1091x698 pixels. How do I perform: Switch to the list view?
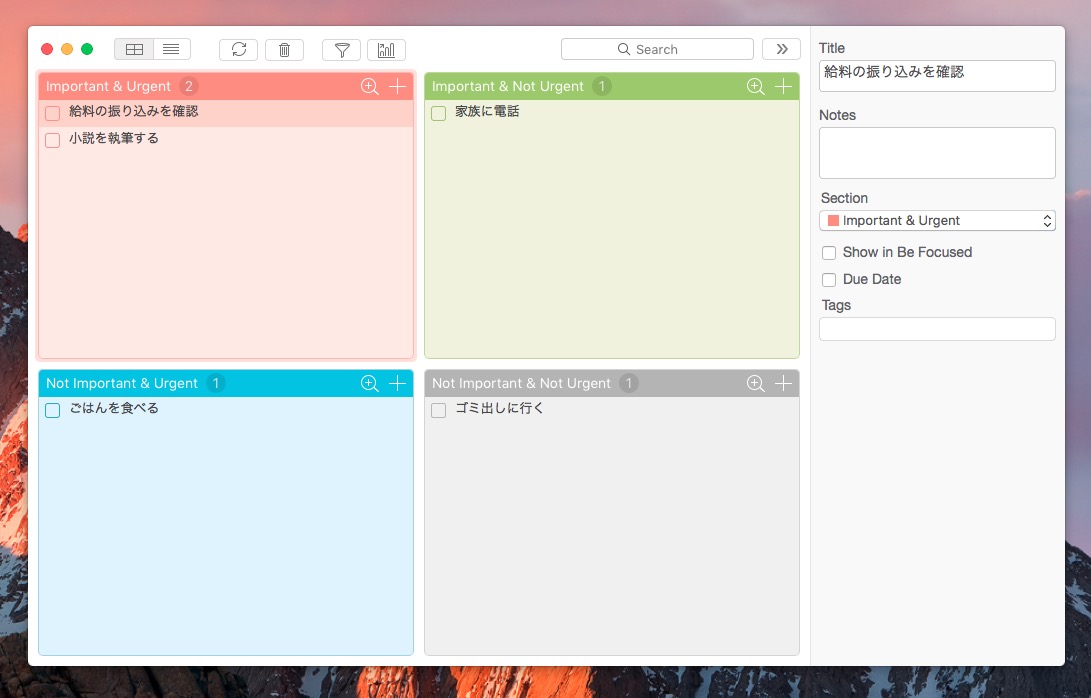pos(171,49)
